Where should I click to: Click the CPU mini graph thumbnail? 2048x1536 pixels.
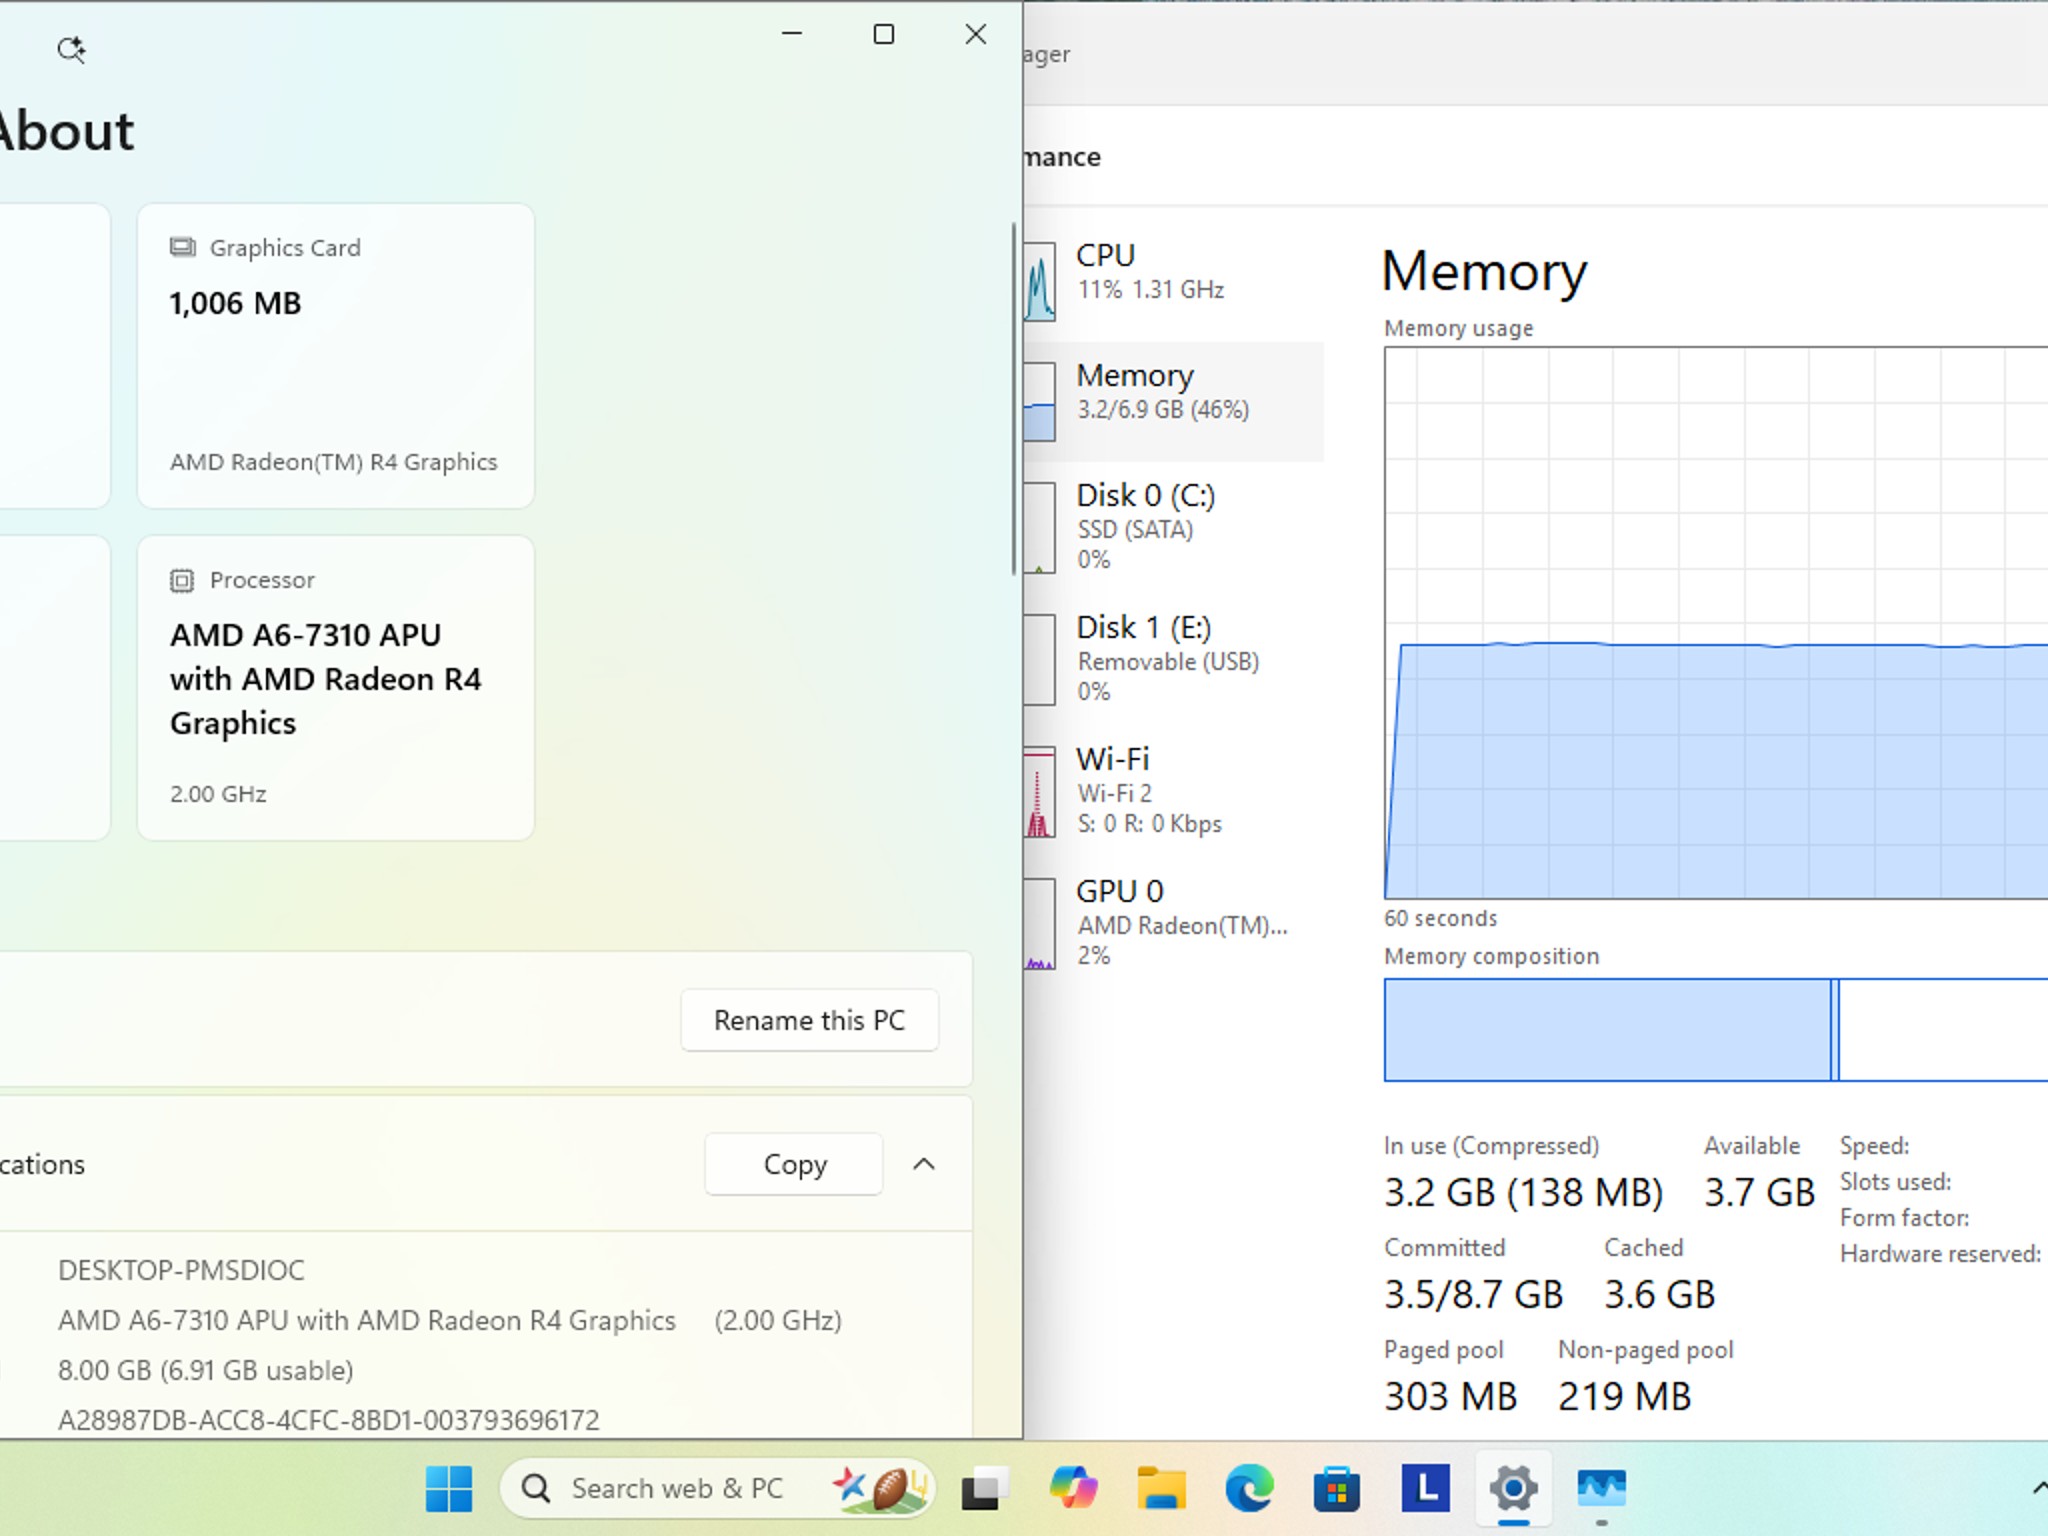tap(1039, 282)
